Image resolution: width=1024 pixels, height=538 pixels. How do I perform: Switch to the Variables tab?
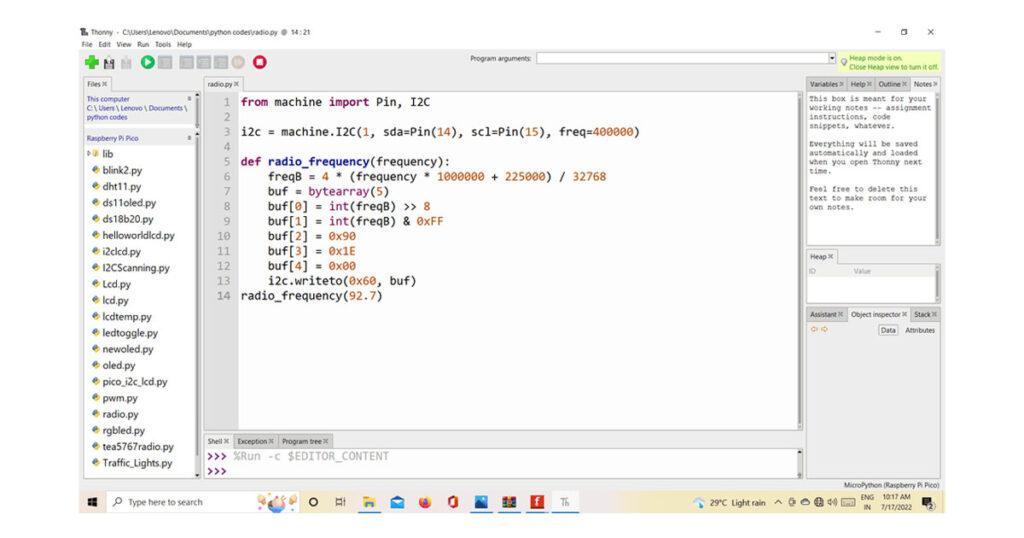point(824,84)
